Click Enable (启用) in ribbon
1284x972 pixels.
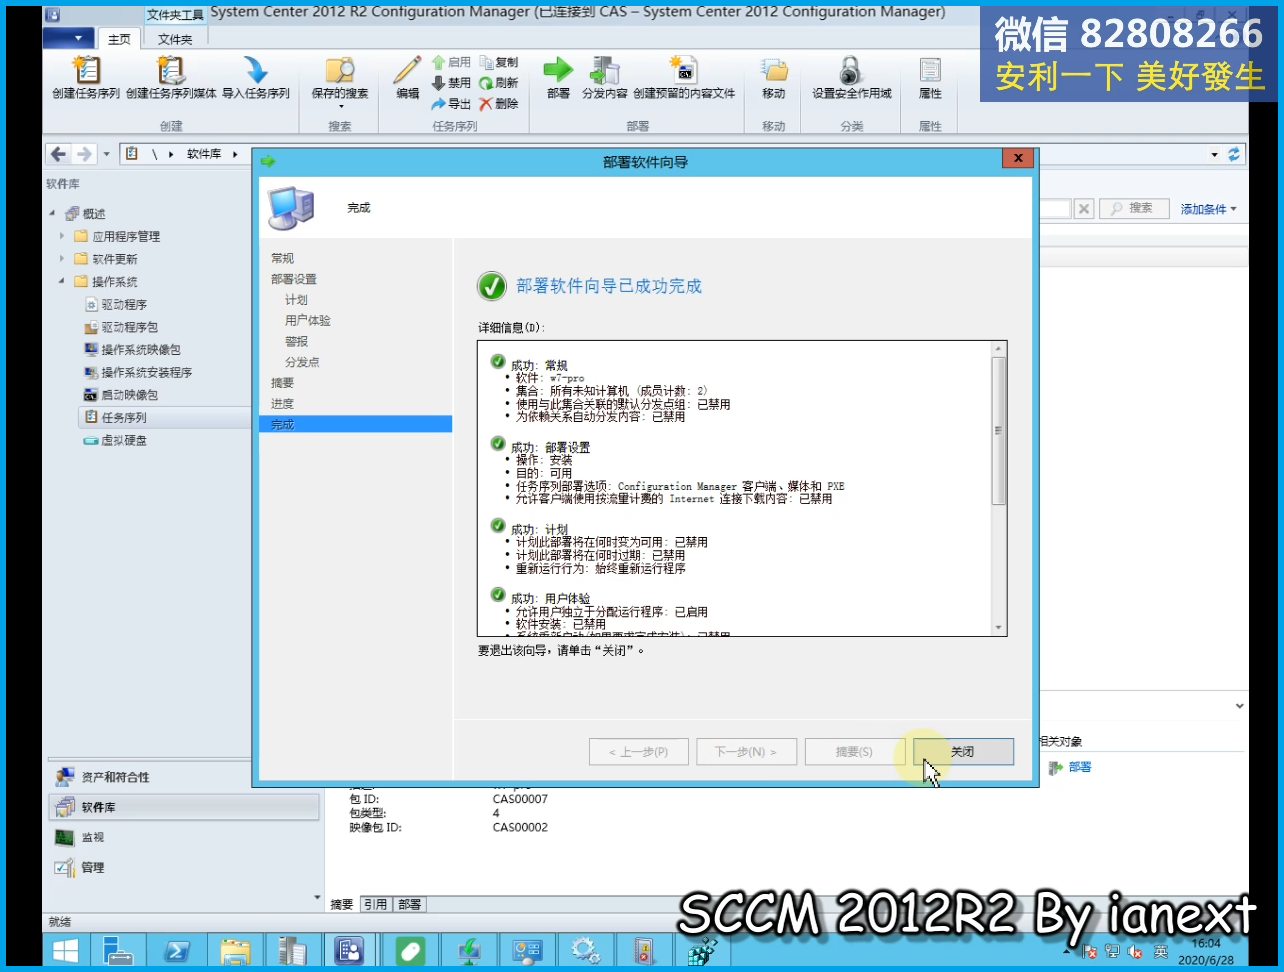click(451, 62)
